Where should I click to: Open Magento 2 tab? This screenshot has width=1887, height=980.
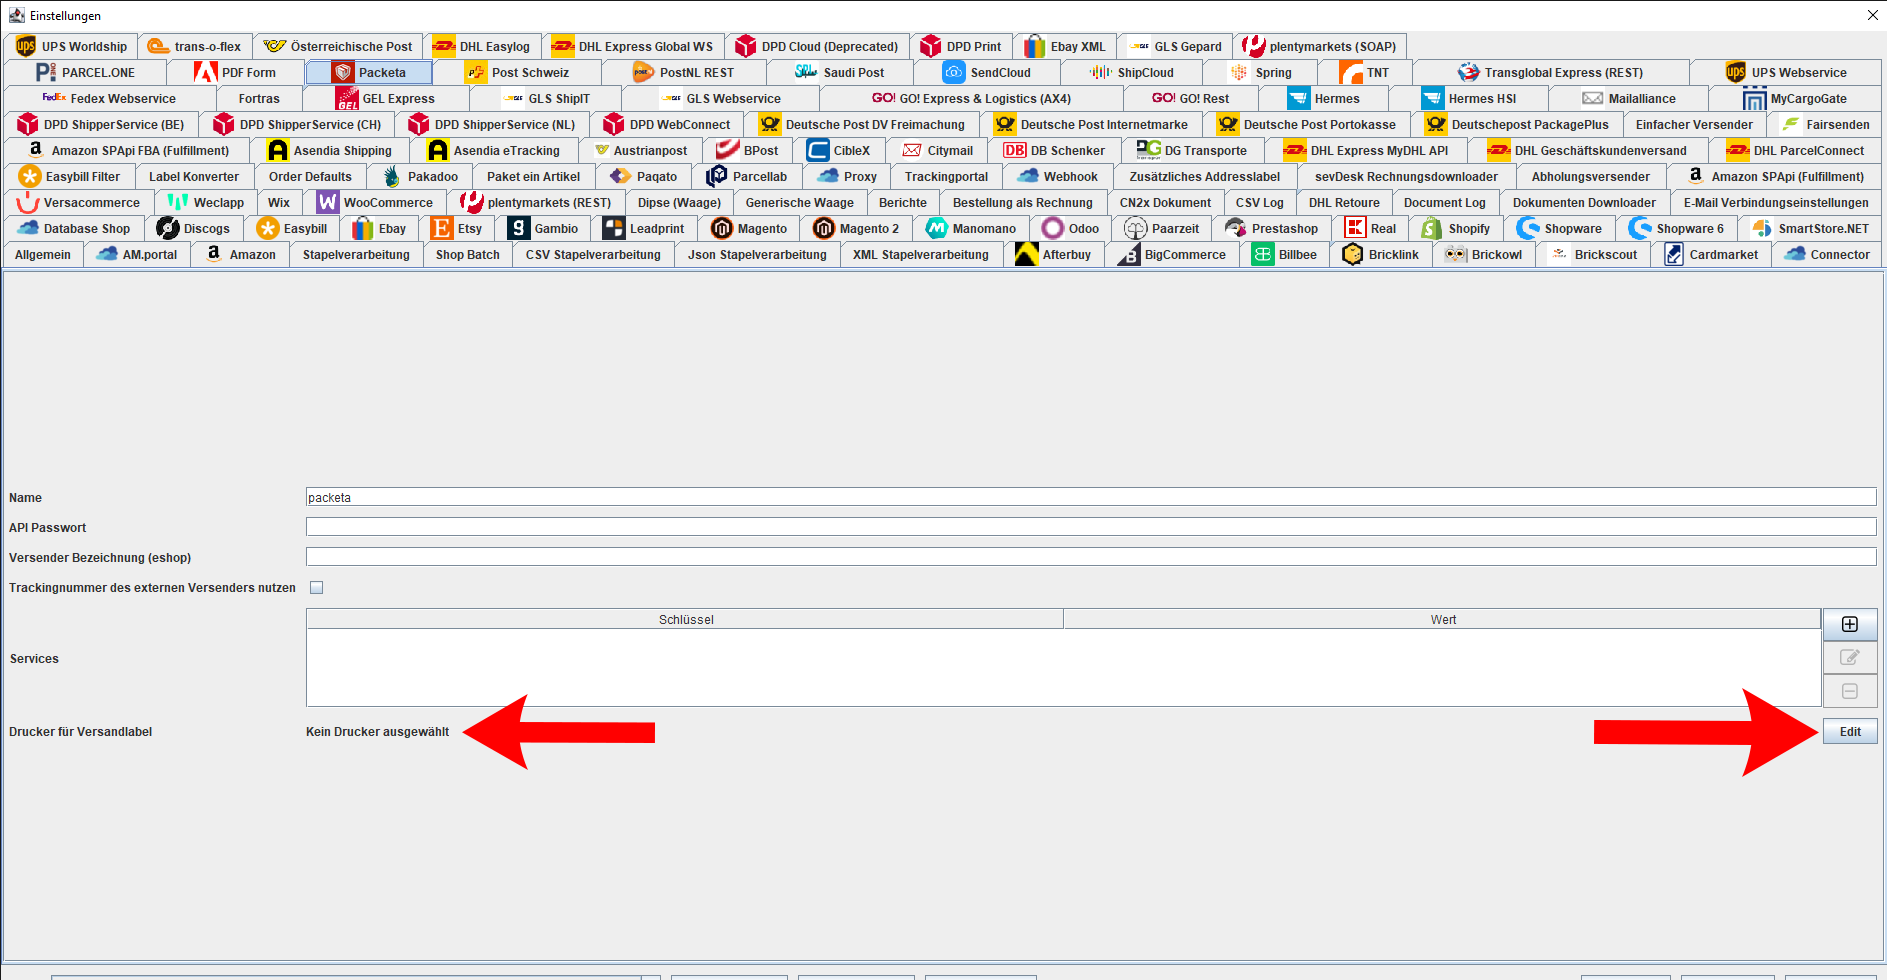point(857,228)
